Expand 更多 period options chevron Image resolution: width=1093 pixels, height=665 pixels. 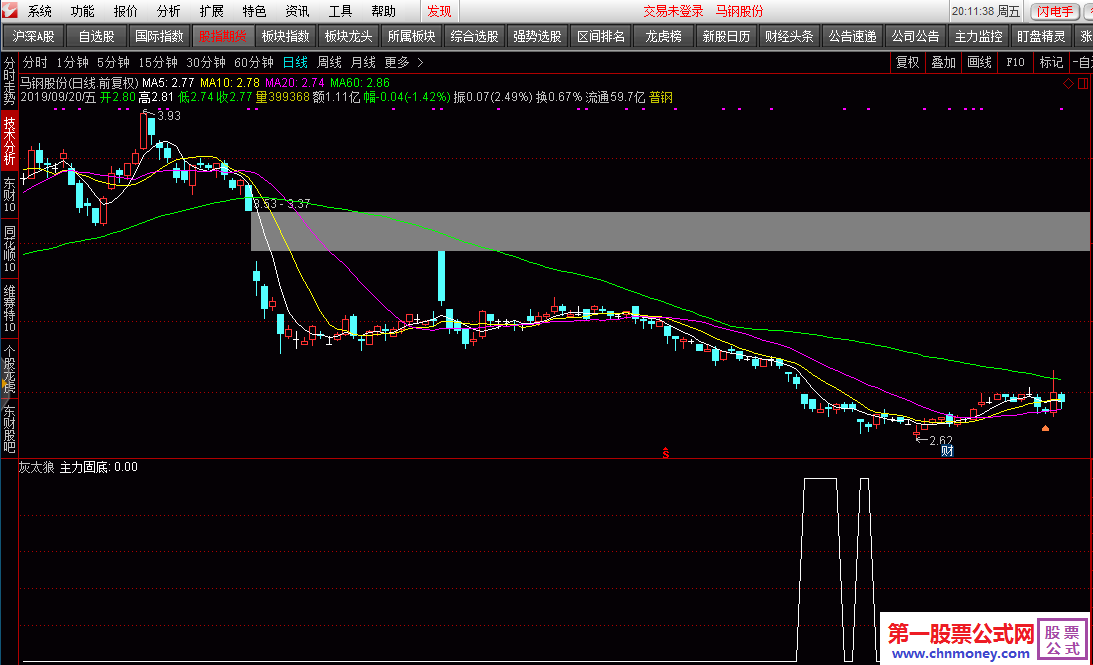pos(420,62)
